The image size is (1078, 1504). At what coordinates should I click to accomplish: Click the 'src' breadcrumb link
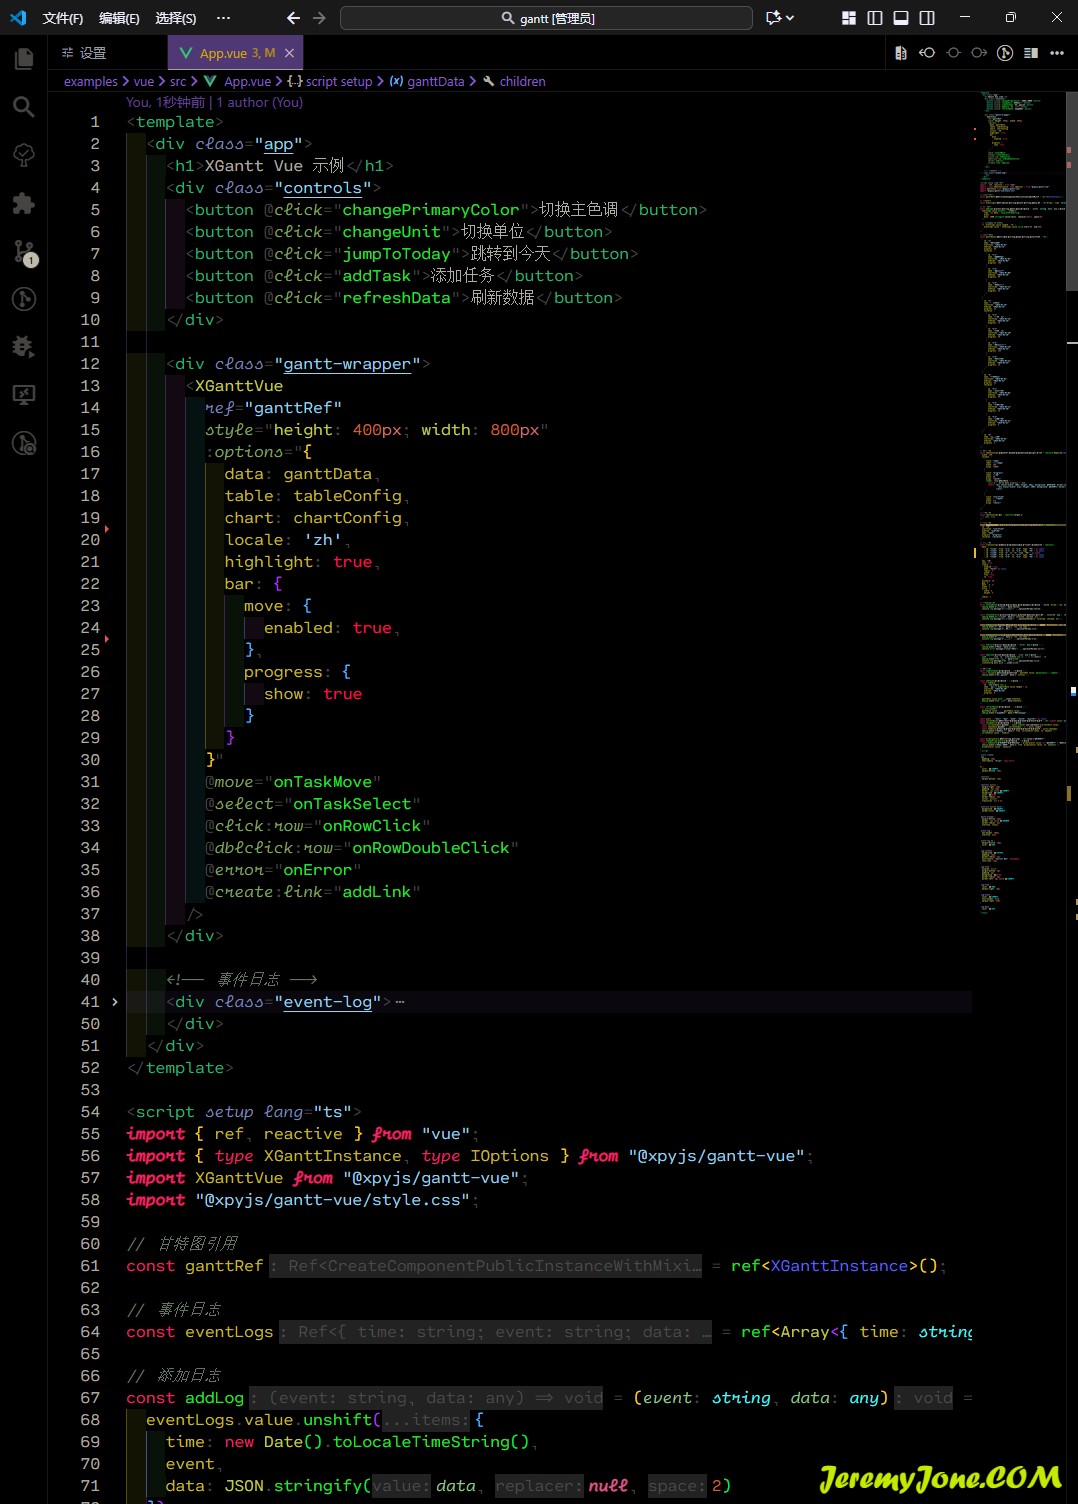(x=178, y=82)
